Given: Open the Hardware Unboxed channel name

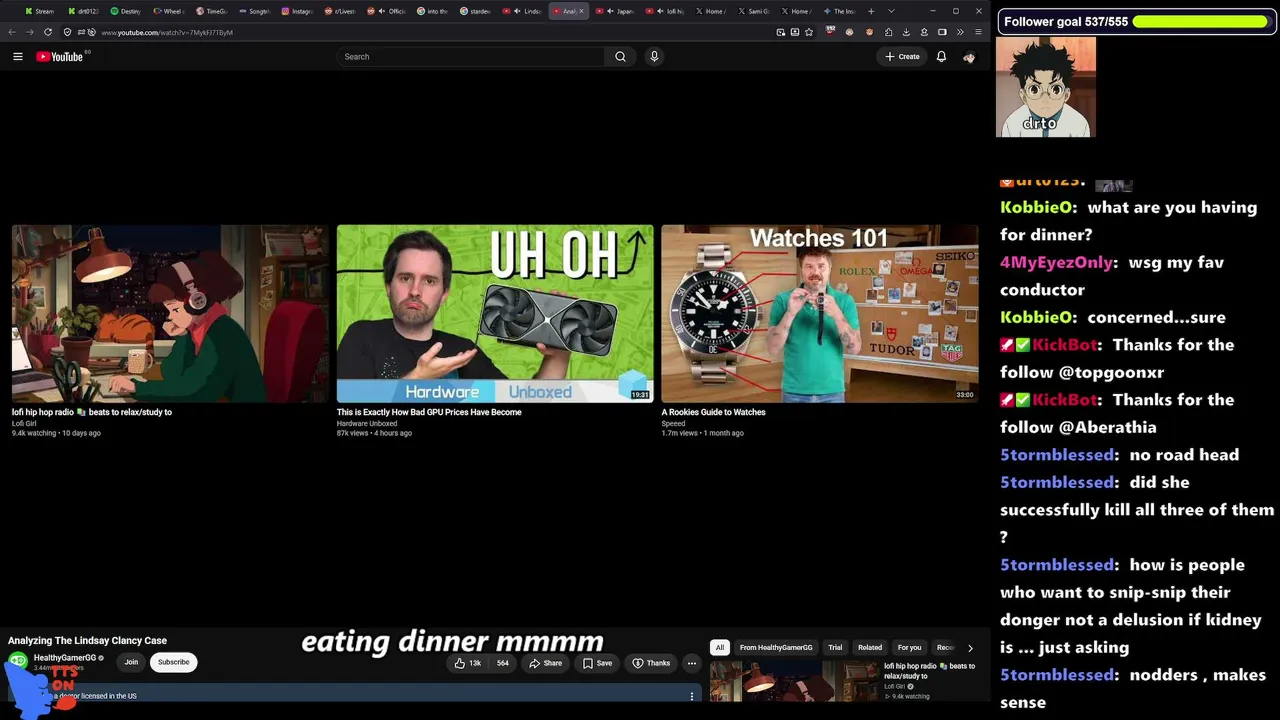Looking at the screenshot, I should coord(367,423).
